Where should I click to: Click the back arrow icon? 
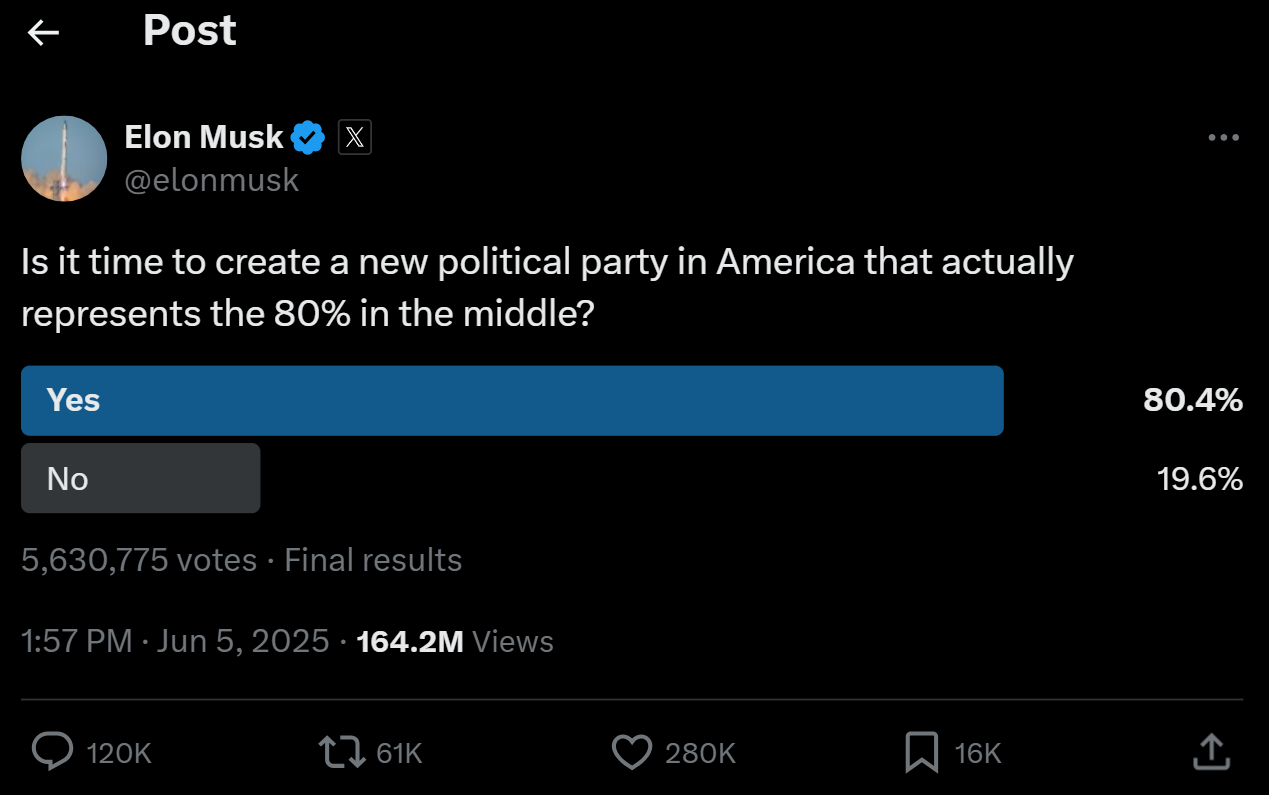(43, 33)
